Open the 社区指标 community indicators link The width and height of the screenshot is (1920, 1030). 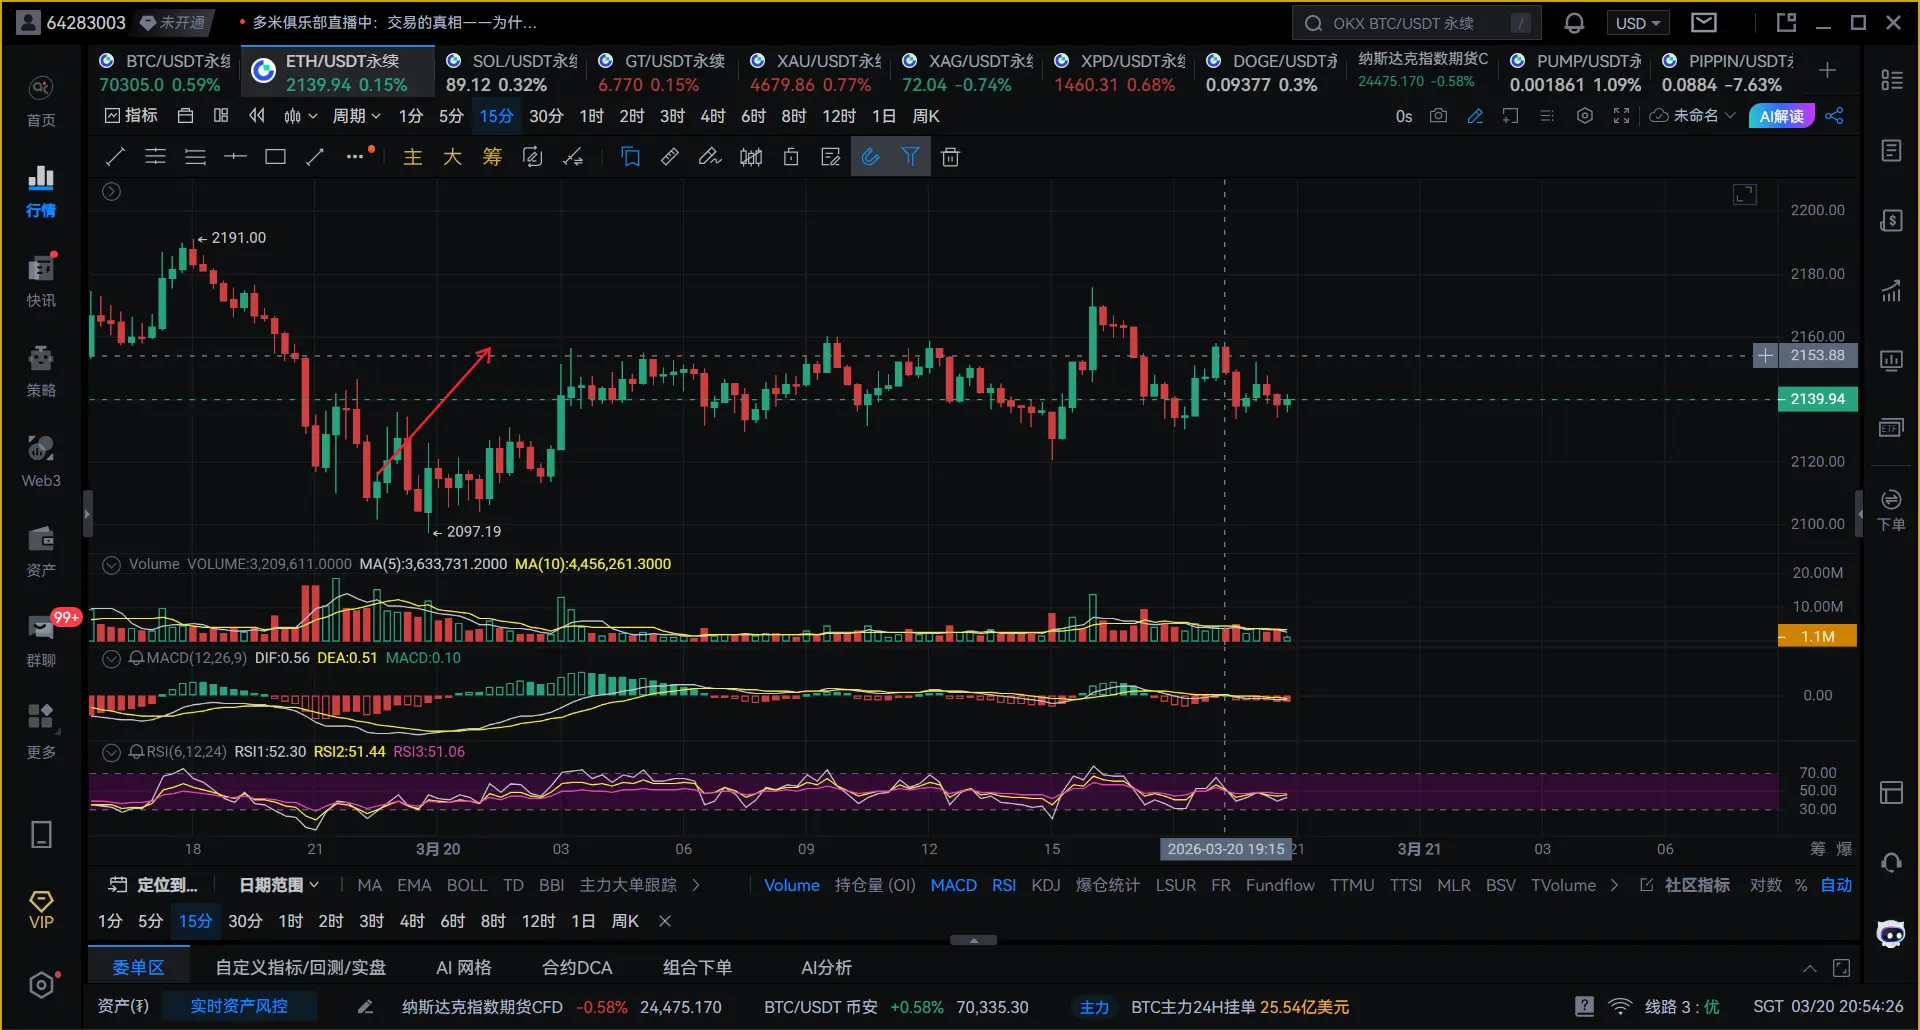click(1685, 885)
